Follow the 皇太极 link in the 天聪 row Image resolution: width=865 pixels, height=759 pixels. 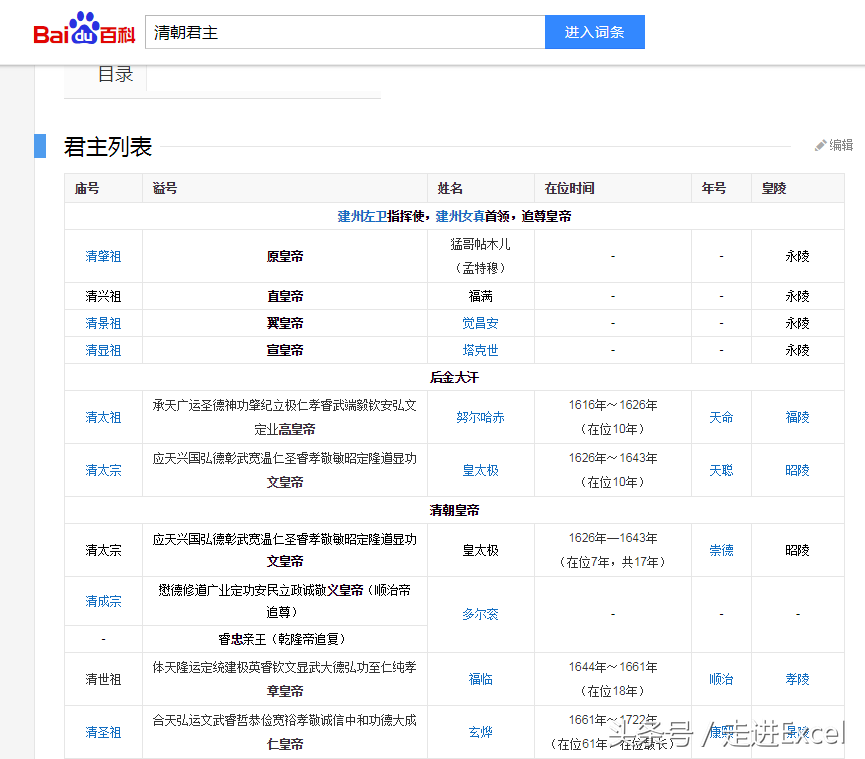click(480, 471)
